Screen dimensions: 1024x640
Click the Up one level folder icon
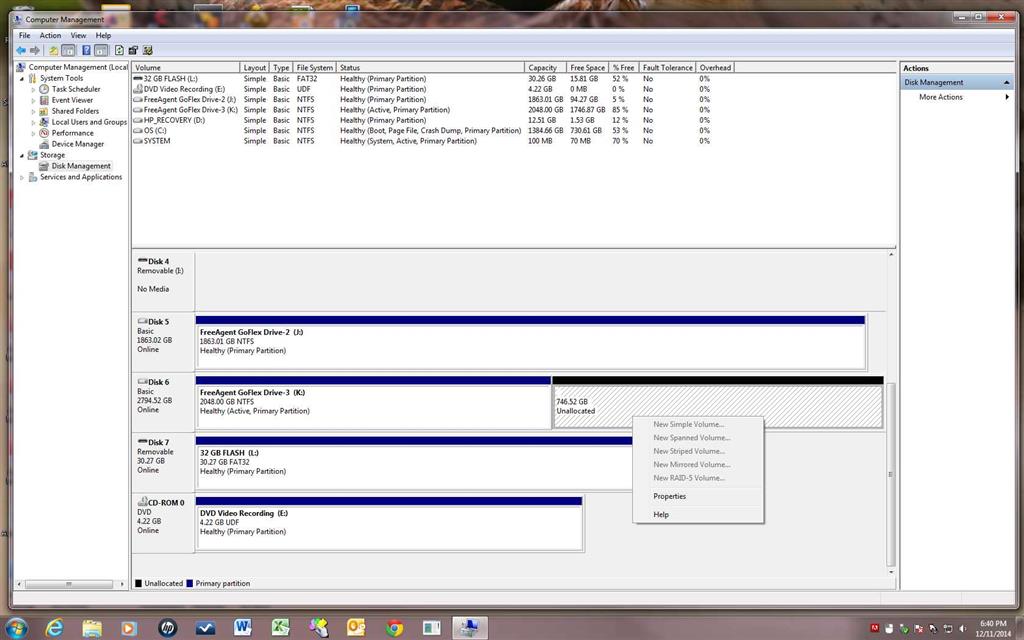[x=54, y=50]
